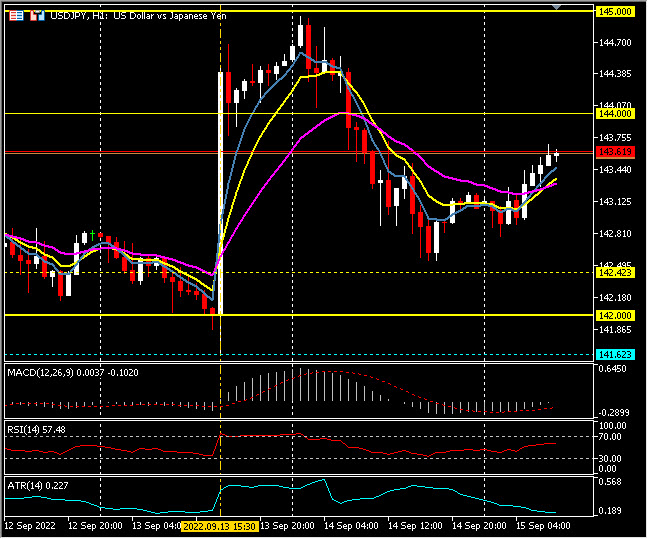Click the cyan 141.623 price label

pos(614,354)
